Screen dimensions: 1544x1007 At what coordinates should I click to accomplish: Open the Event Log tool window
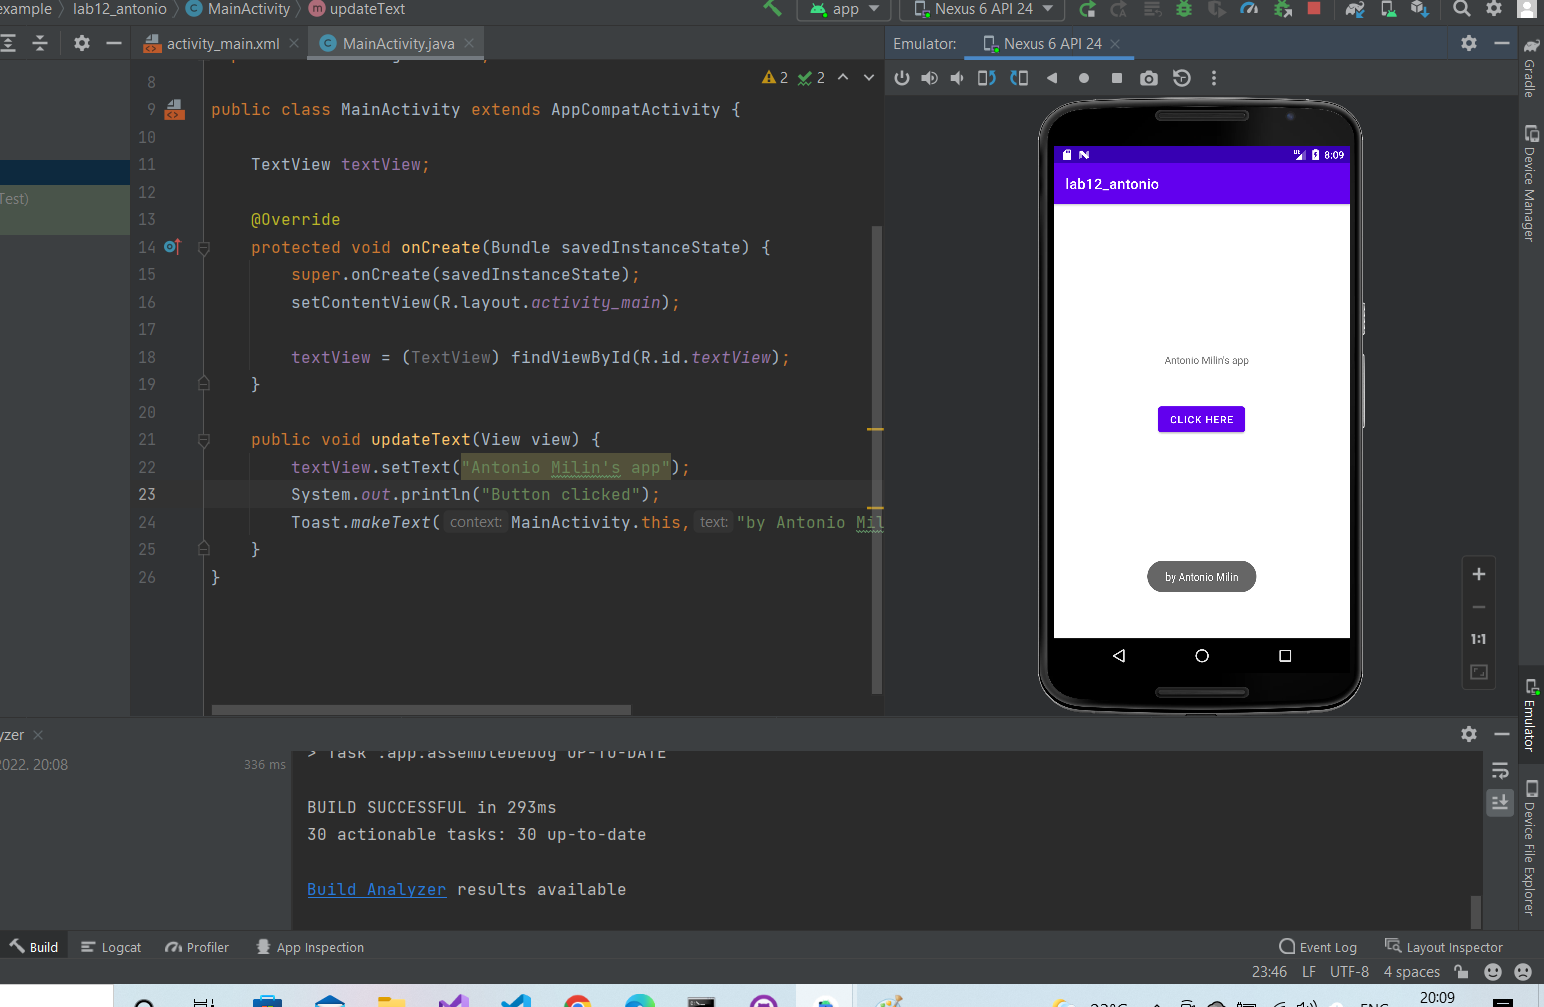[1318, 947]
